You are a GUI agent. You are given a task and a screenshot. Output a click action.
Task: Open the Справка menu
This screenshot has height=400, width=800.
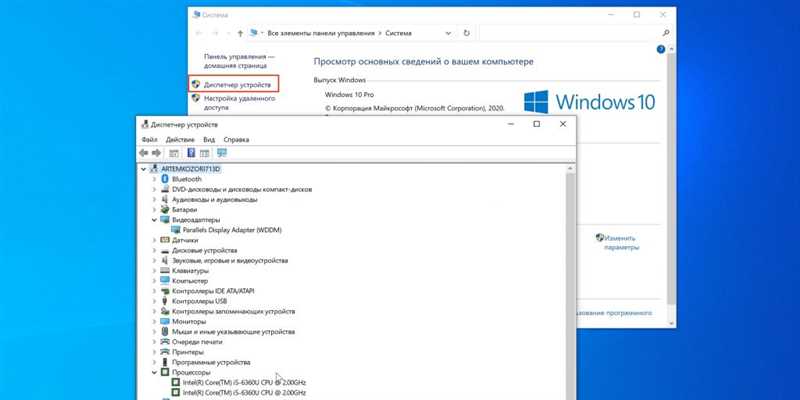pyautogui.click(x=236, y=140)
